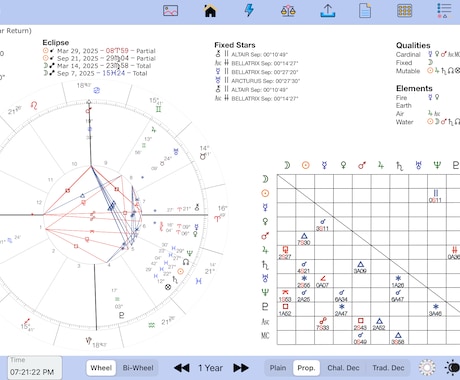Open the grid table view icon
Screen dimensions: 460x380
point(405,11)
